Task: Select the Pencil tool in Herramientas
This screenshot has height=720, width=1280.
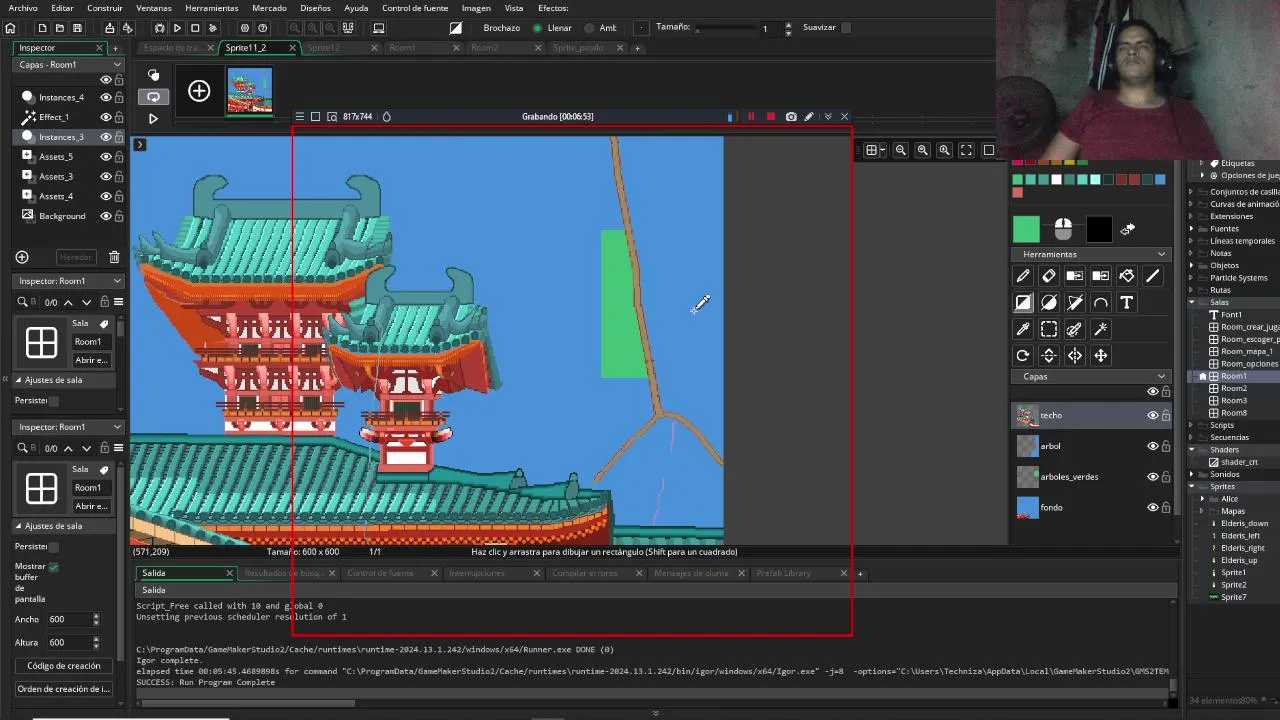Action: [x=1023, y=276]
